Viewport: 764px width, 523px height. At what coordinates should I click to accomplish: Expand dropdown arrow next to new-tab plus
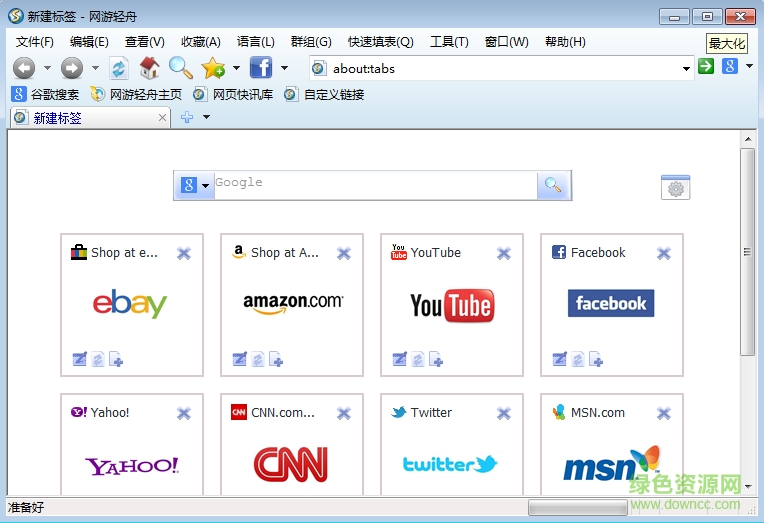tap(206, 117)
